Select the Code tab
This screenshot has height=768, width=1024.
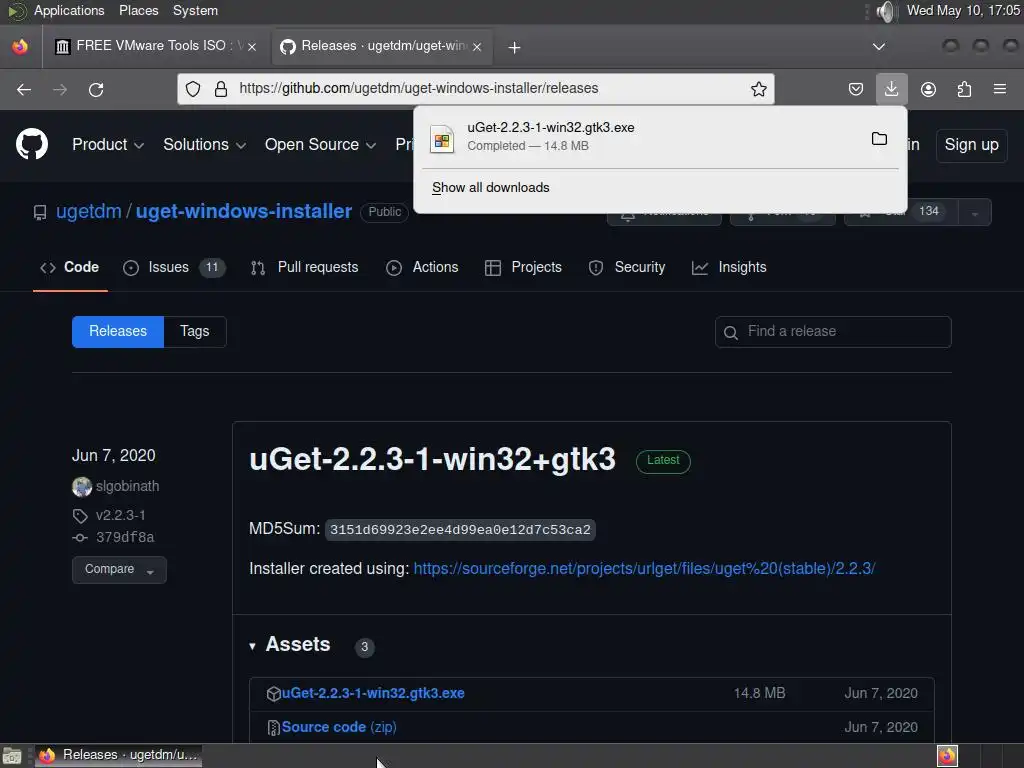(x=70, y=267)
